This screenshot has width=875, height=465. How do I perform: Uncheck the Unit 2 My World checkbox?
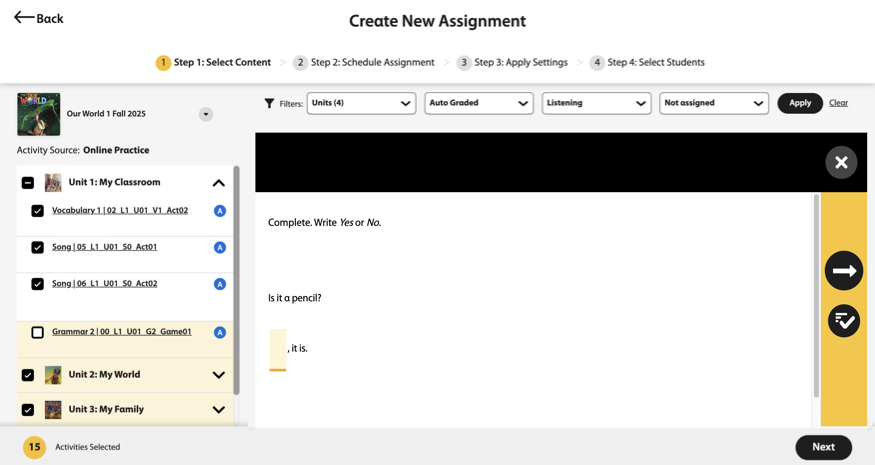28,375
